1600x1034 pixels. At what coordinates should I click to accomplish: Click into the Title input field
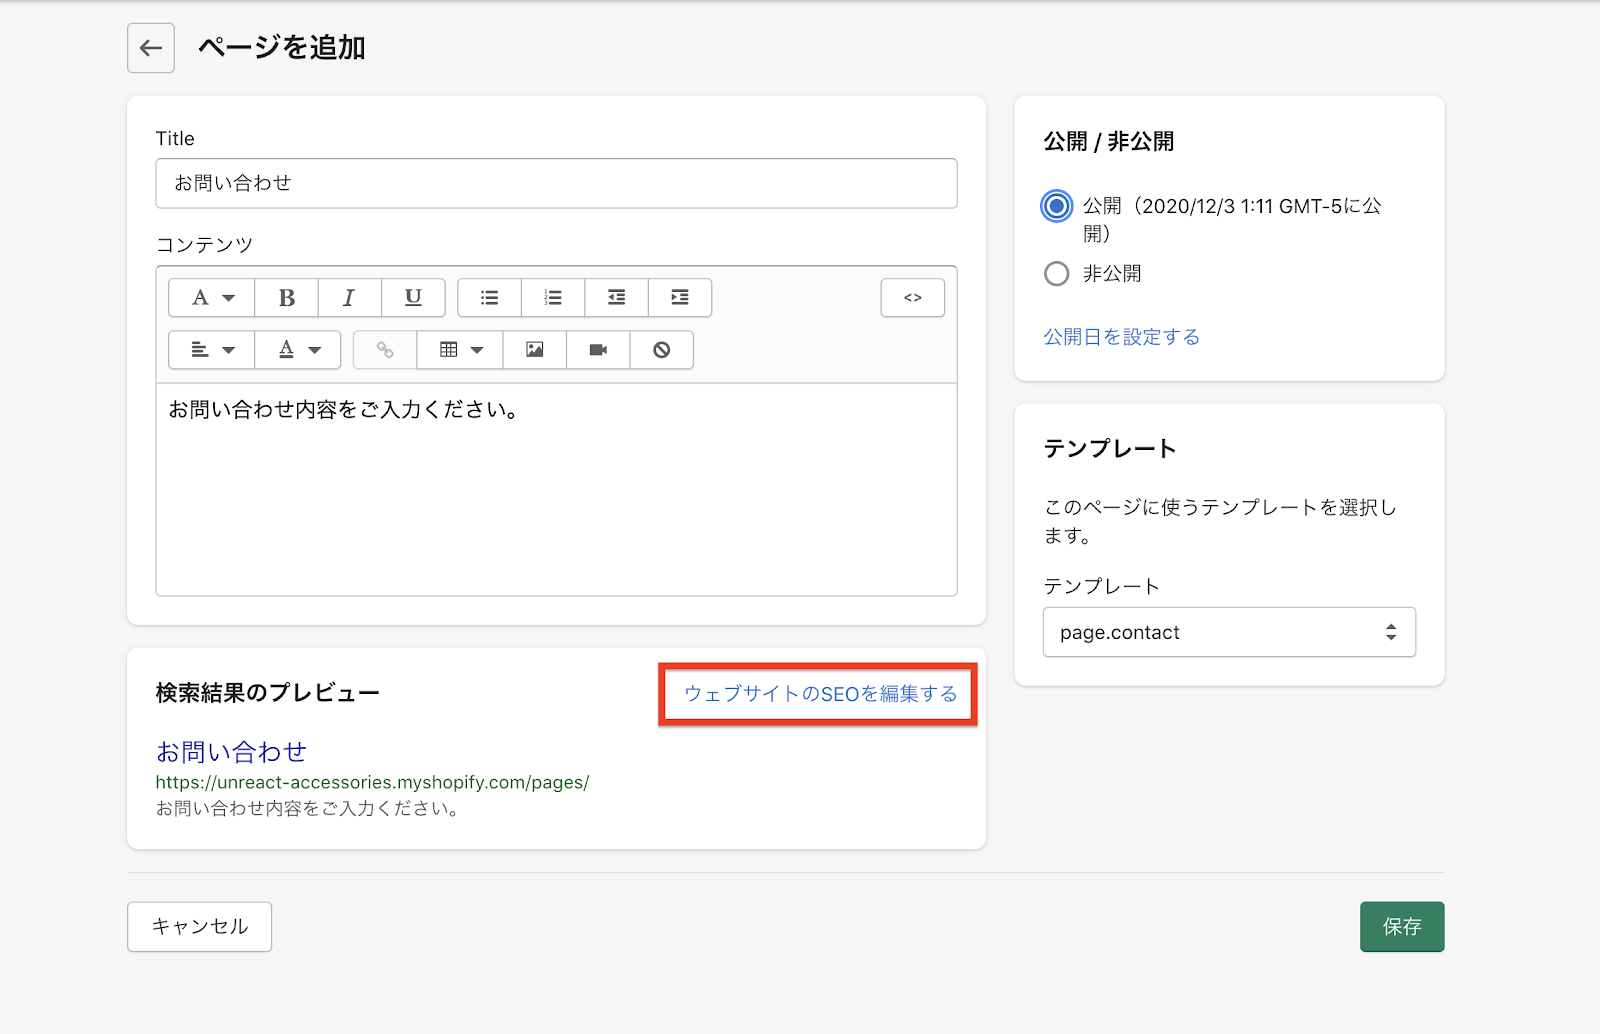tap(556, 184)
